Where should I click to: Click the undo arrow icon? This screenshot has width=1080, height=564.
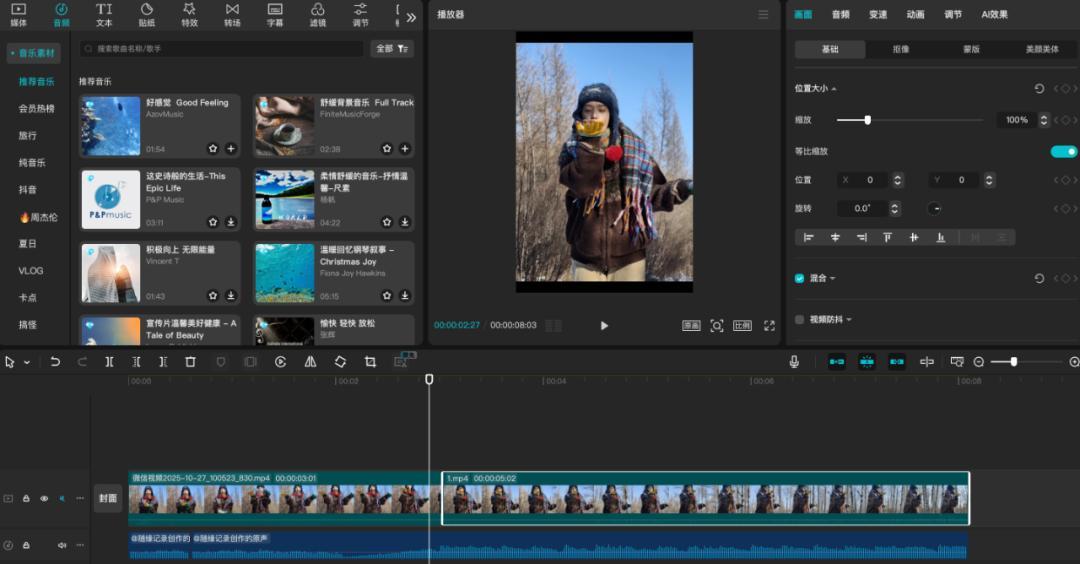coord(55,362)
